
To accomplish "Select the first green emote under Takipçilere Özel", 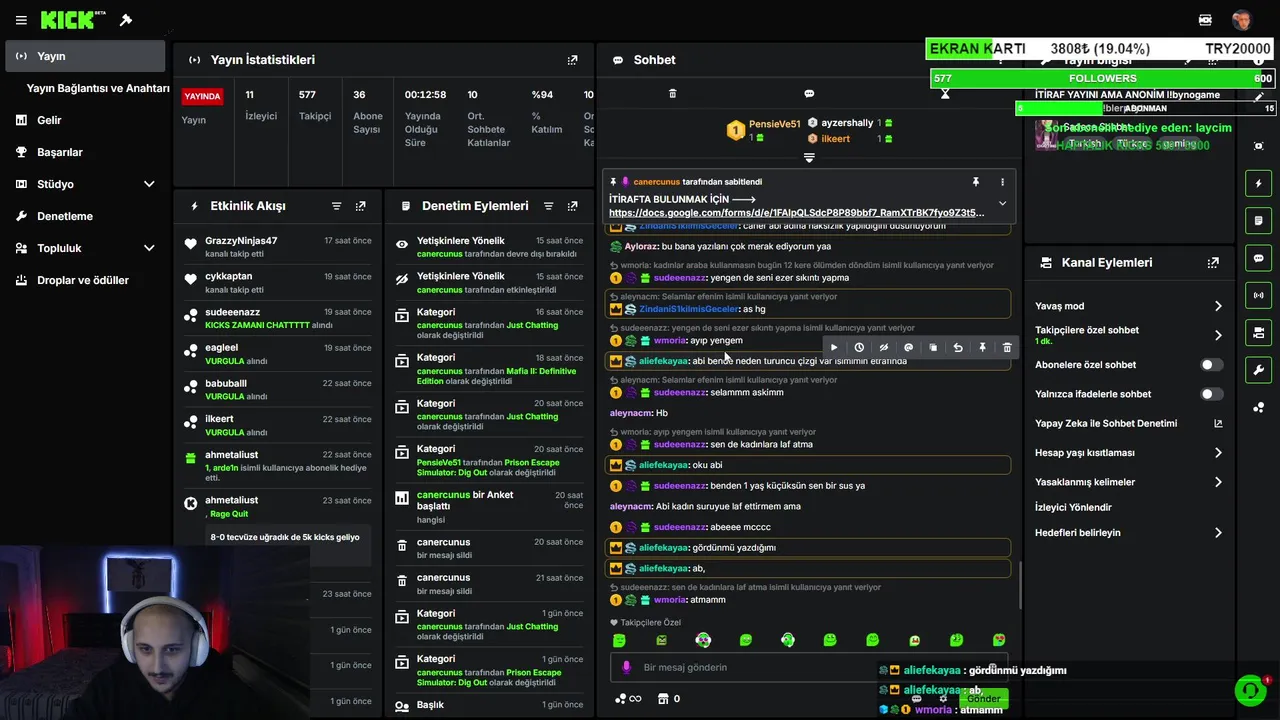I will pyautogui.click(x=619, y=640).
